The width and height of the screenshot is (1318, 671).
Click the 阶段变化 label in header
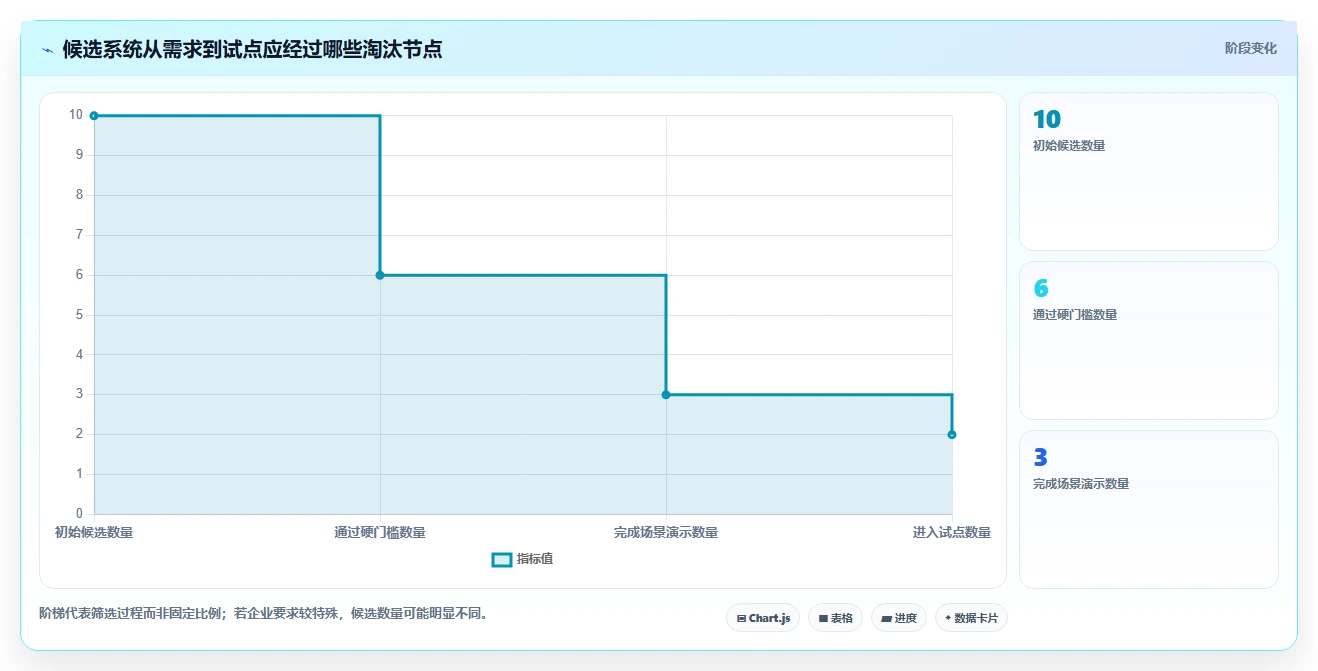(1251, 48)
